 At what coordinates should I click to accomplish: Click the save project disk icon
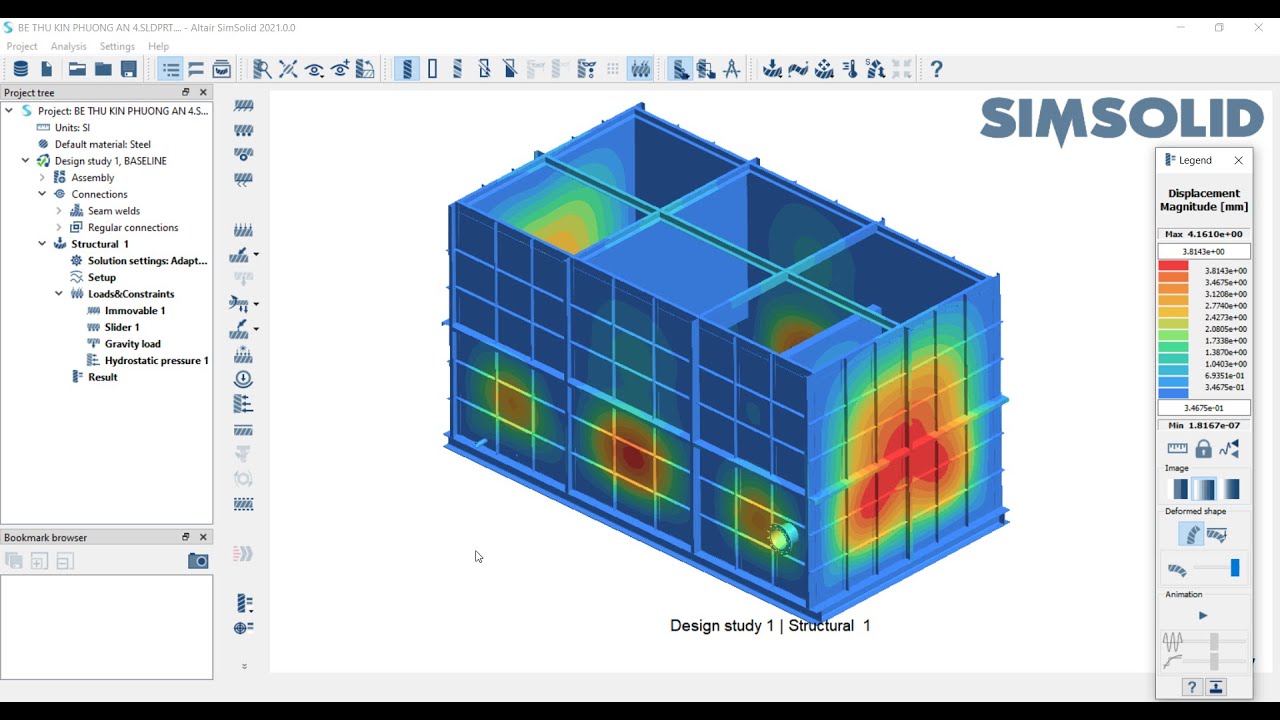[129, 69]
